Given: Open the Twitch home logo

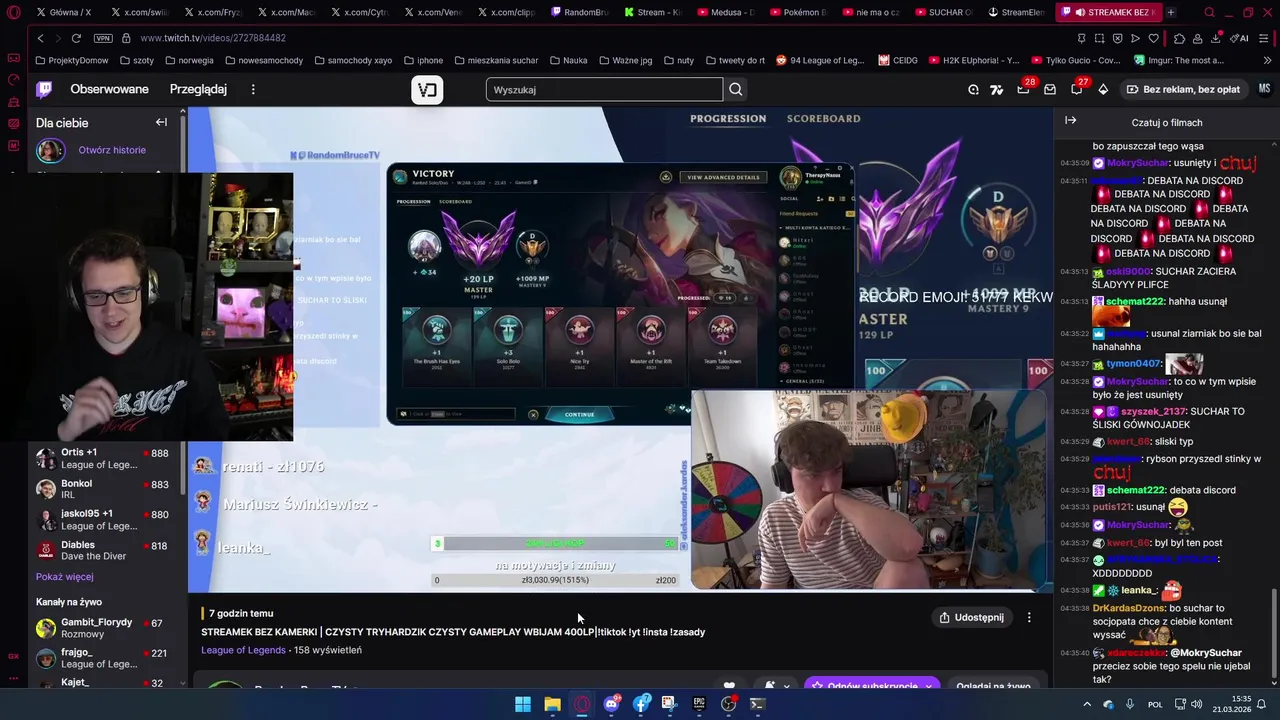Looking at the screenshot, I should (44, 89).
